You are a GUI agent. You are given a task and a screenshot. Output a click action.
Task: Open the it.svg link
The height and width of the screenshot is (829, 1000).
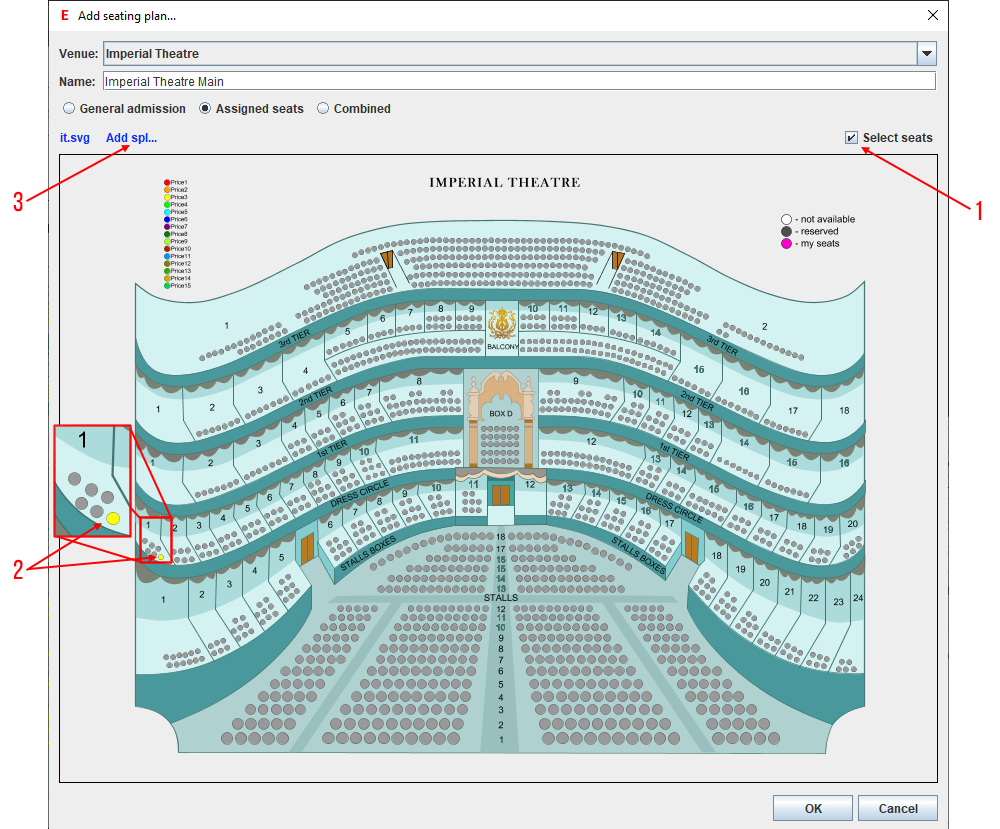coord(75,138)
